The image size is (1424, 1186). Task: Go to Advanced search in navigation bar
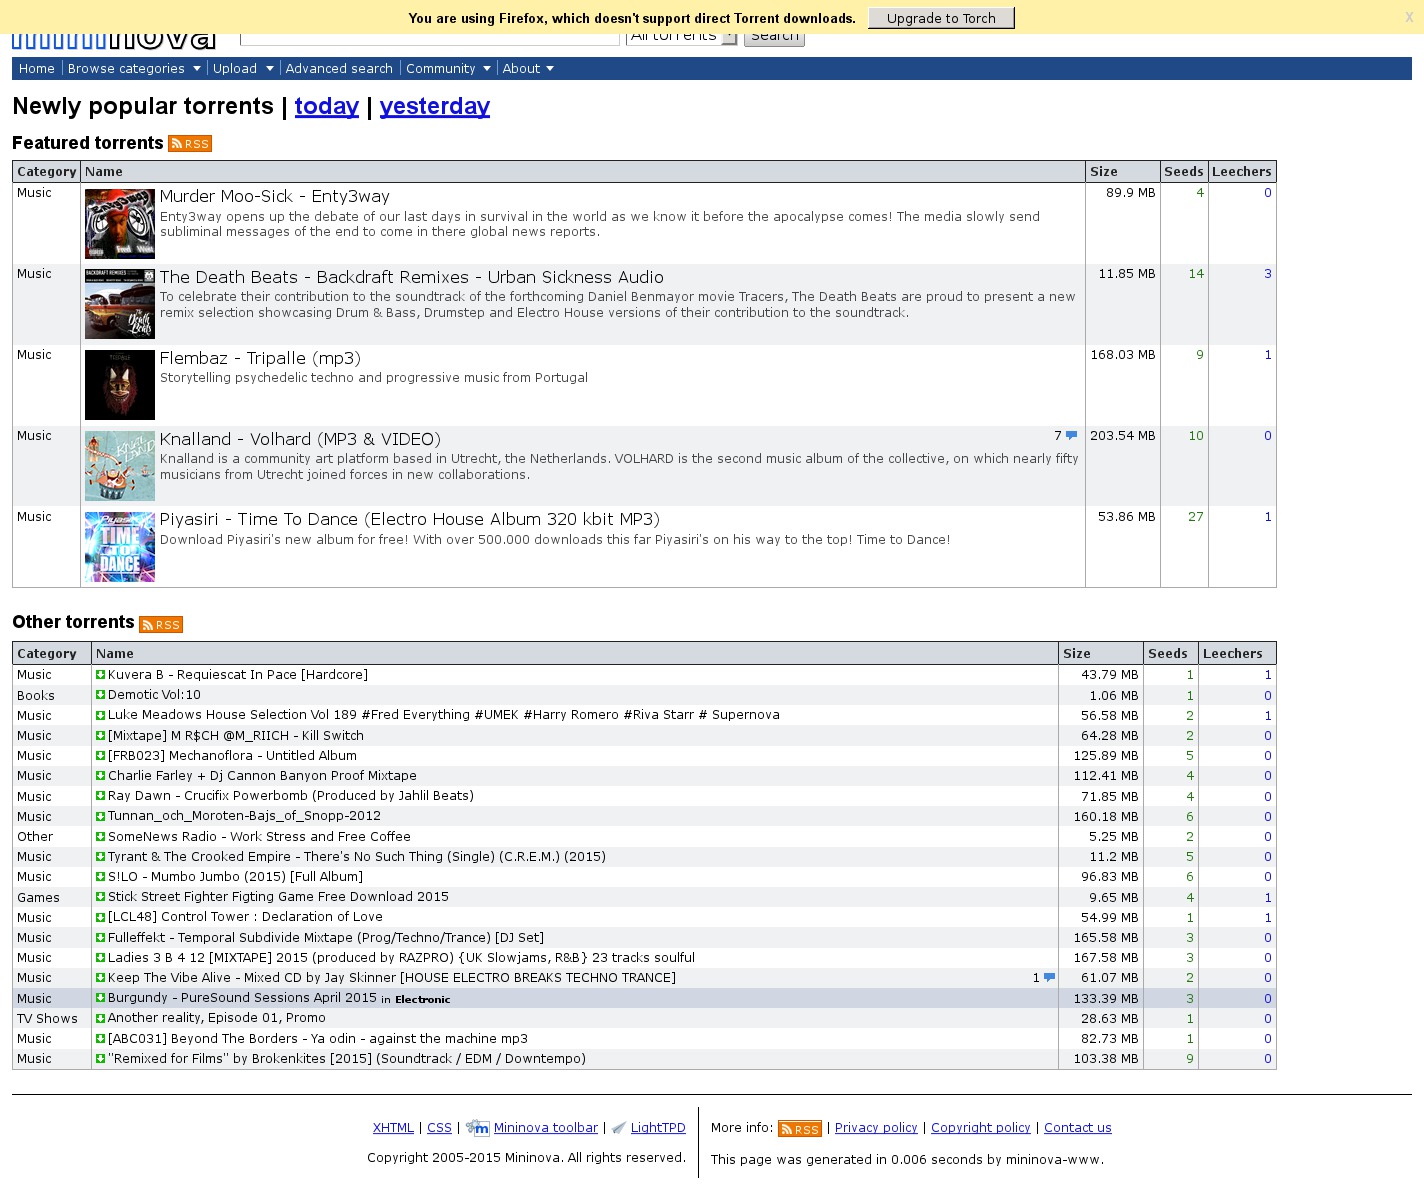[339, 69]
